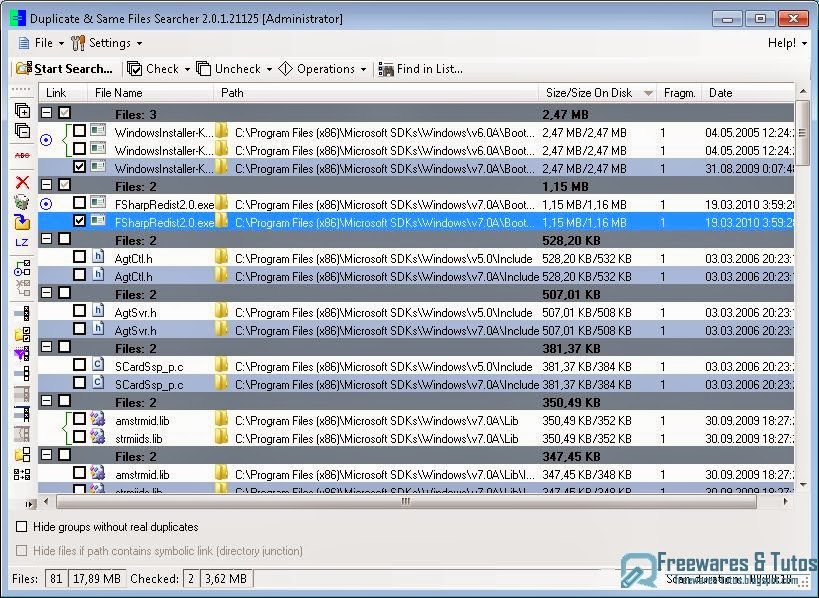Viewport: 819px width, 598px height.
Task: Click the scroll right arrow of horizontal scrollbar
Action: pyautogui.click(x=785, y=501)
